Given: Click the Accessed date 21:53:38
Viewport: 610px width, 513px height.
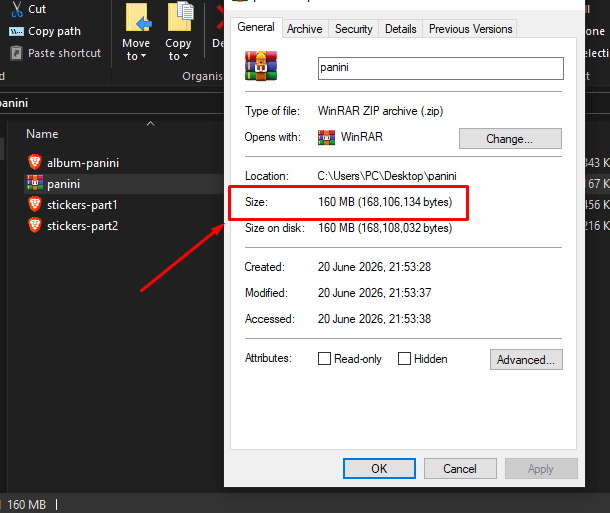Looking at the screenshot, I should 374,319.
